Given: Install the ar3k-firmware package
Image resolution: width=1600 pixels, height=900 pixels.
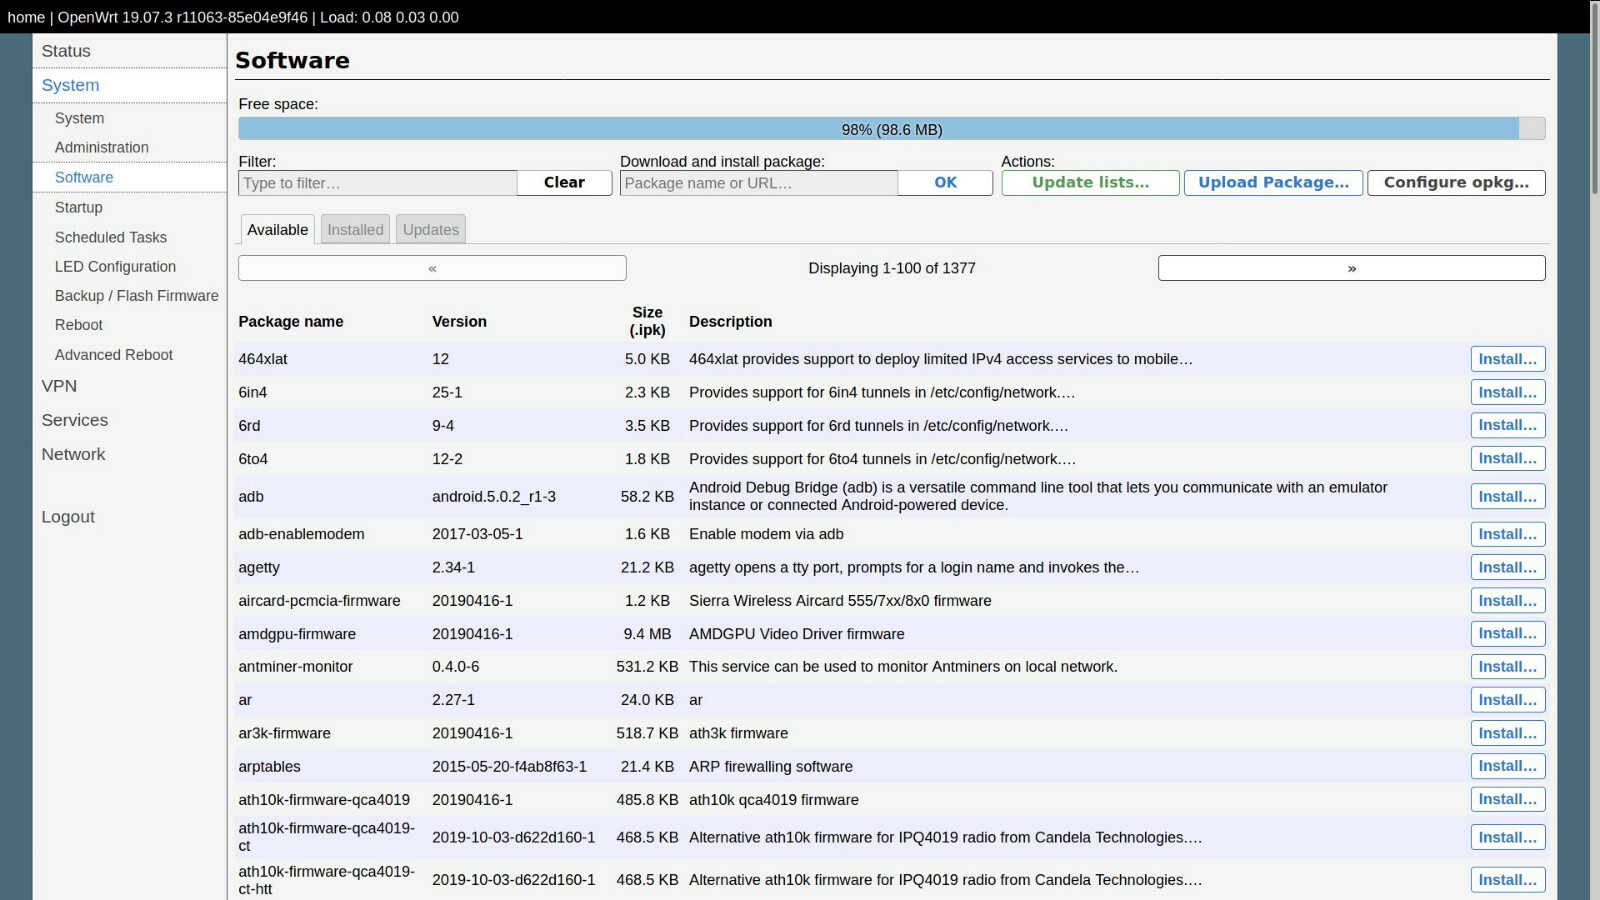Looking at the screenshot, I should point(1508,733).
